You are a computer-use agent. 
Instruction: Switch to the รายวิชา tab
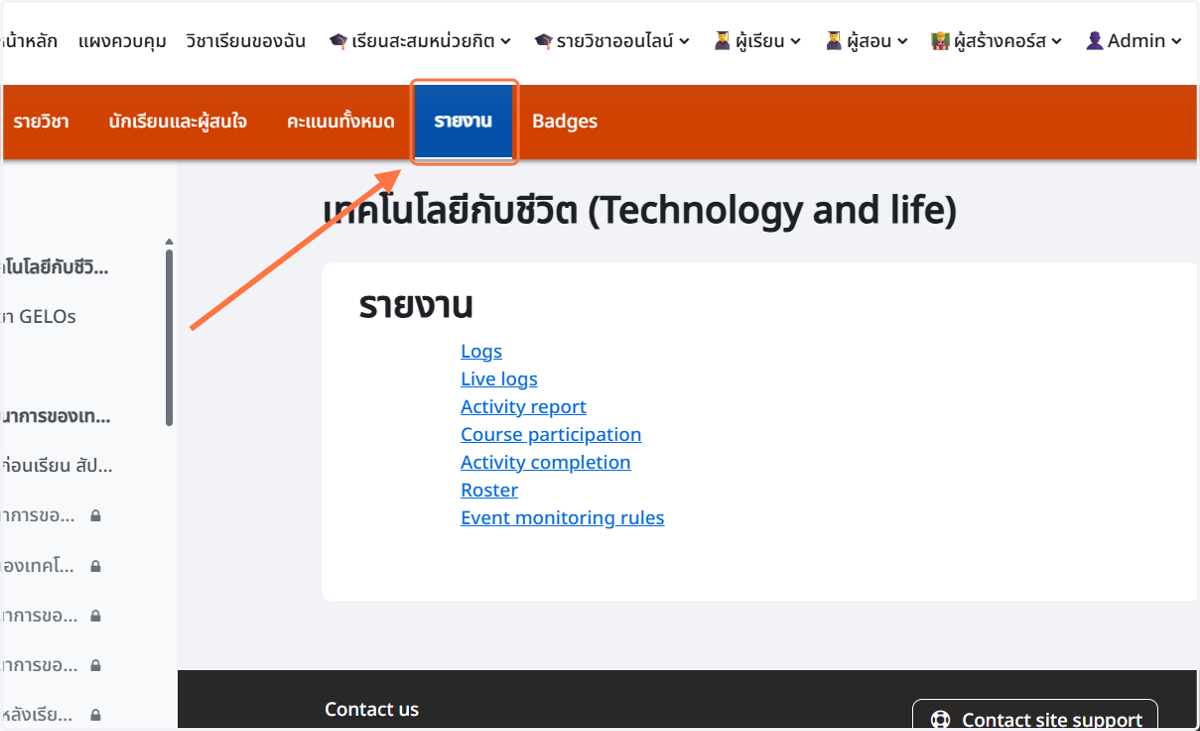point(41,122)
